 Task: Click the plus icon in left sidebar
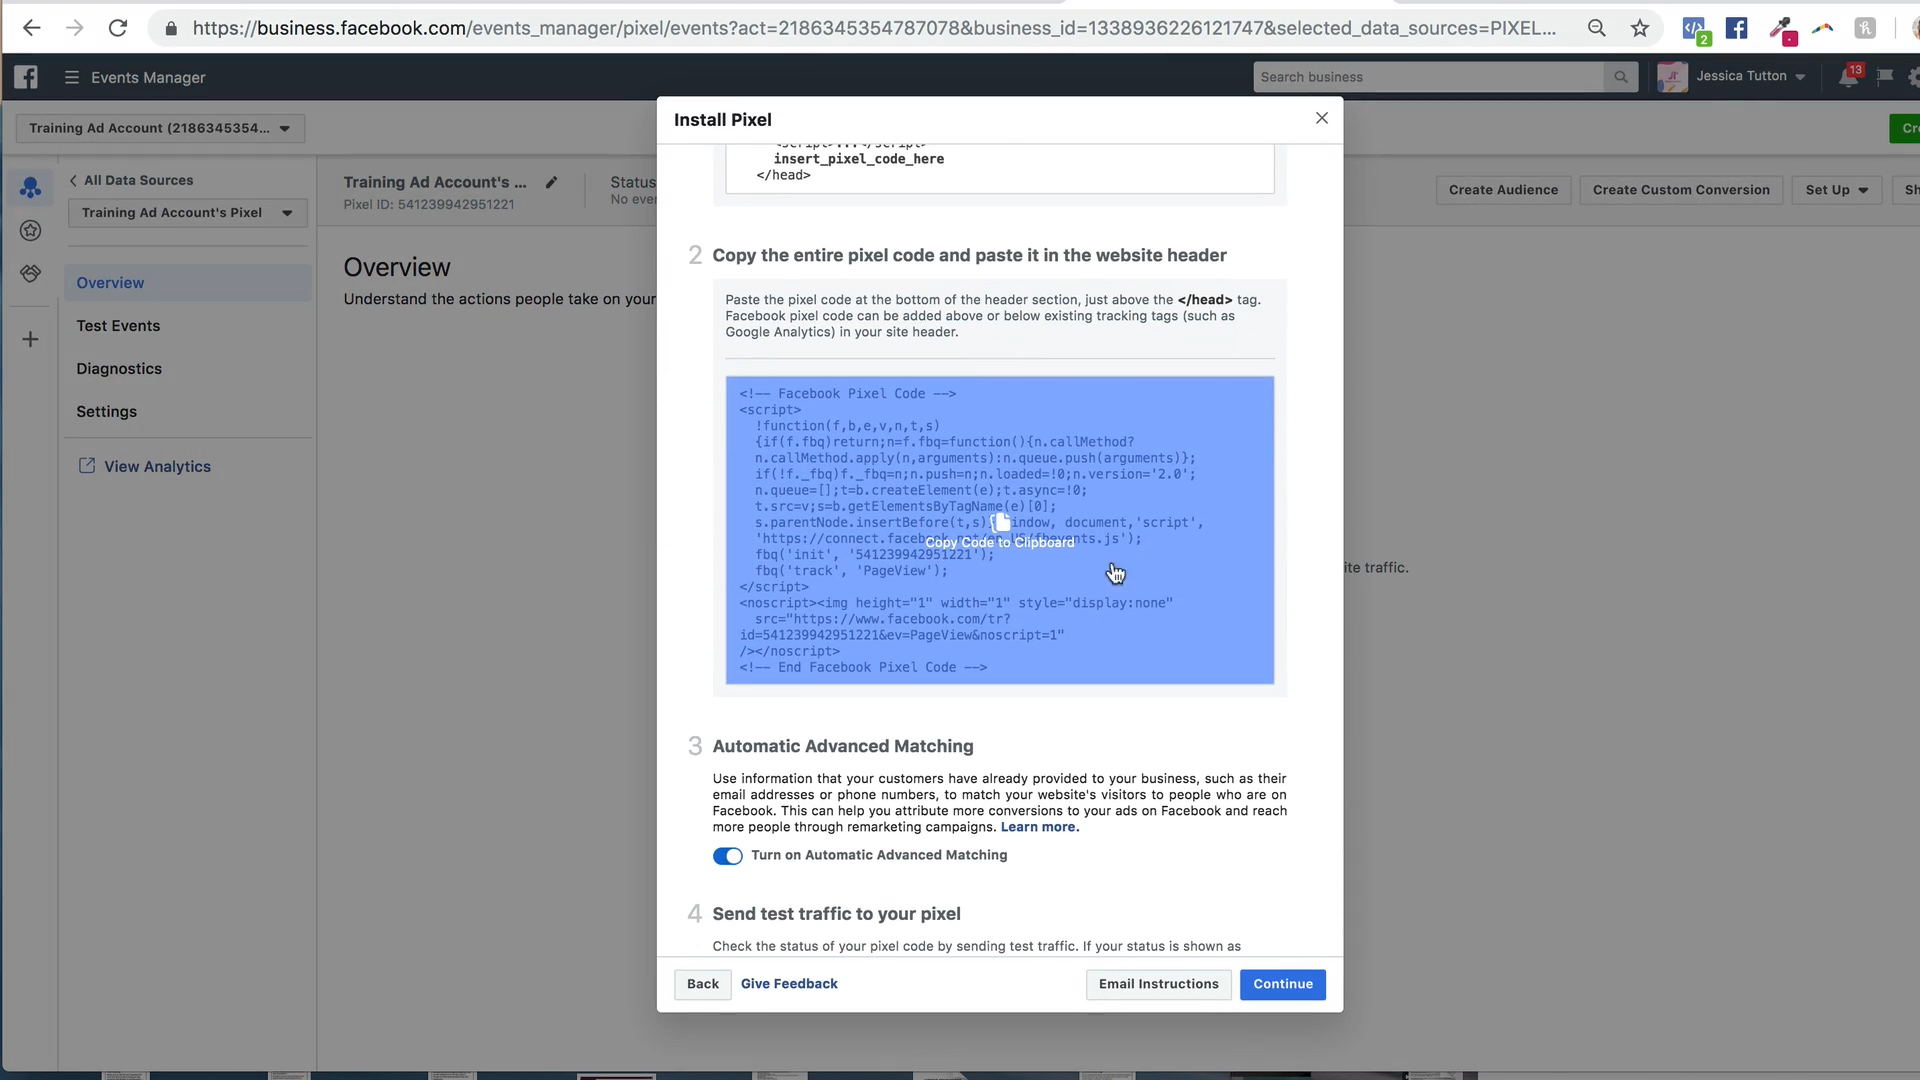coord(31,340)
